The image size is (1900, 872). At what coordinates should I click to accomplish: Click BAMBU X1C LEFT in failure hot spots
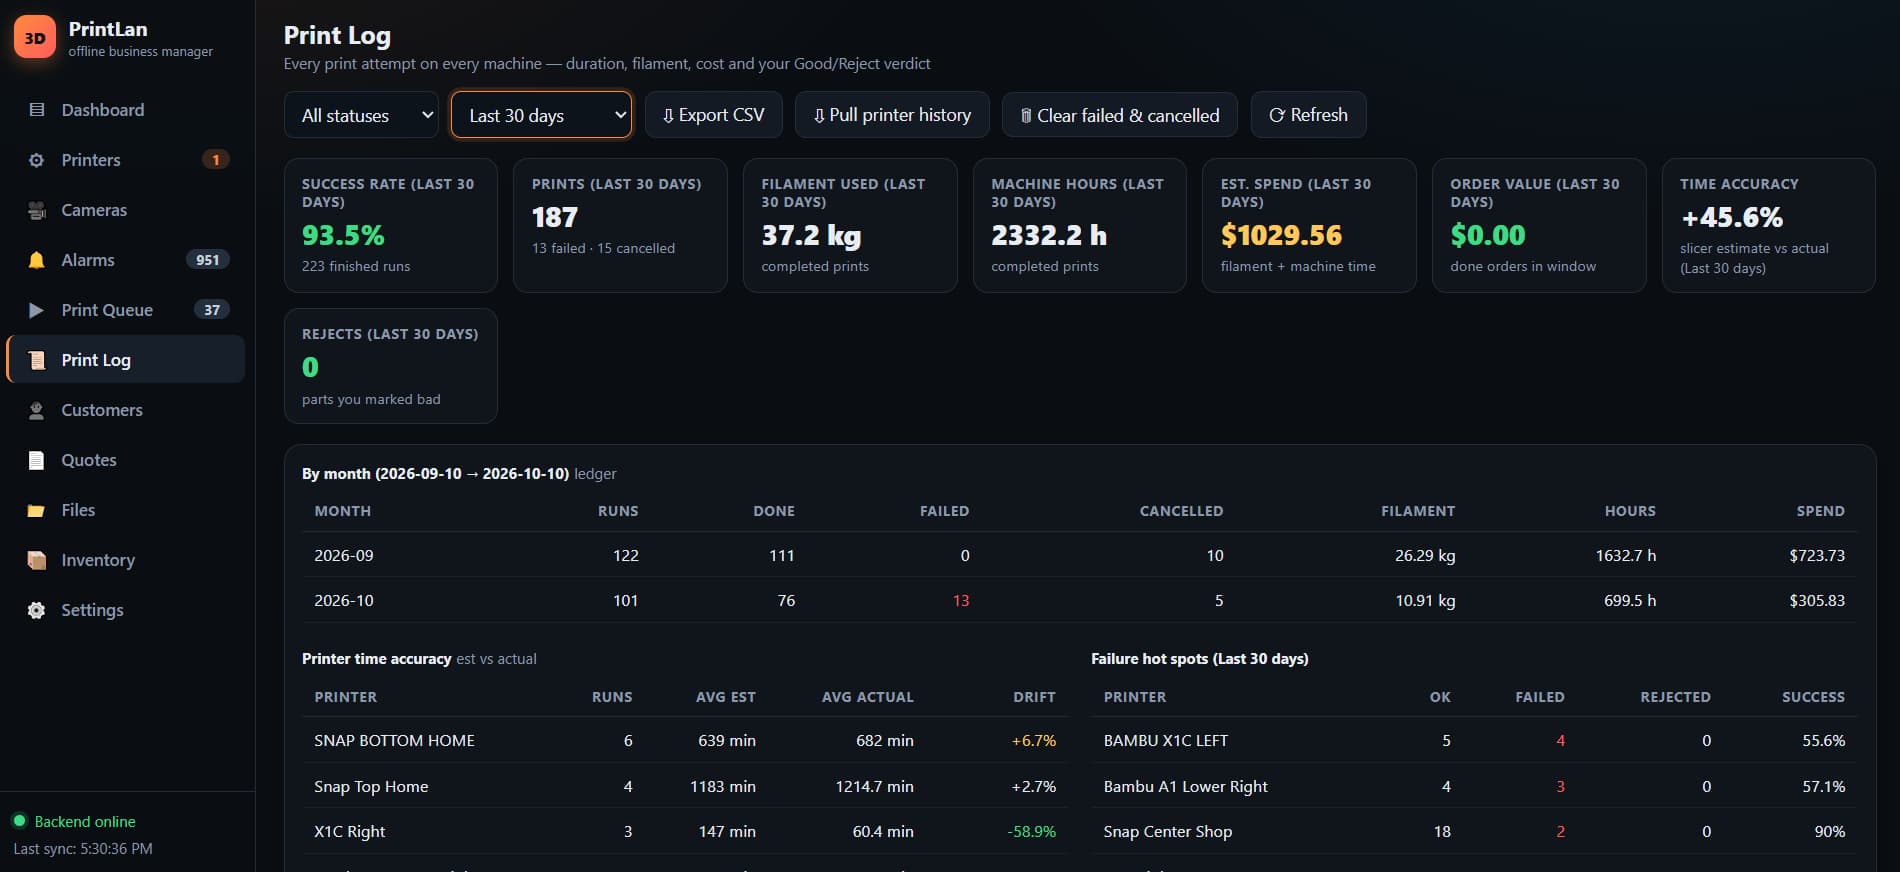tap(1166, 741)
